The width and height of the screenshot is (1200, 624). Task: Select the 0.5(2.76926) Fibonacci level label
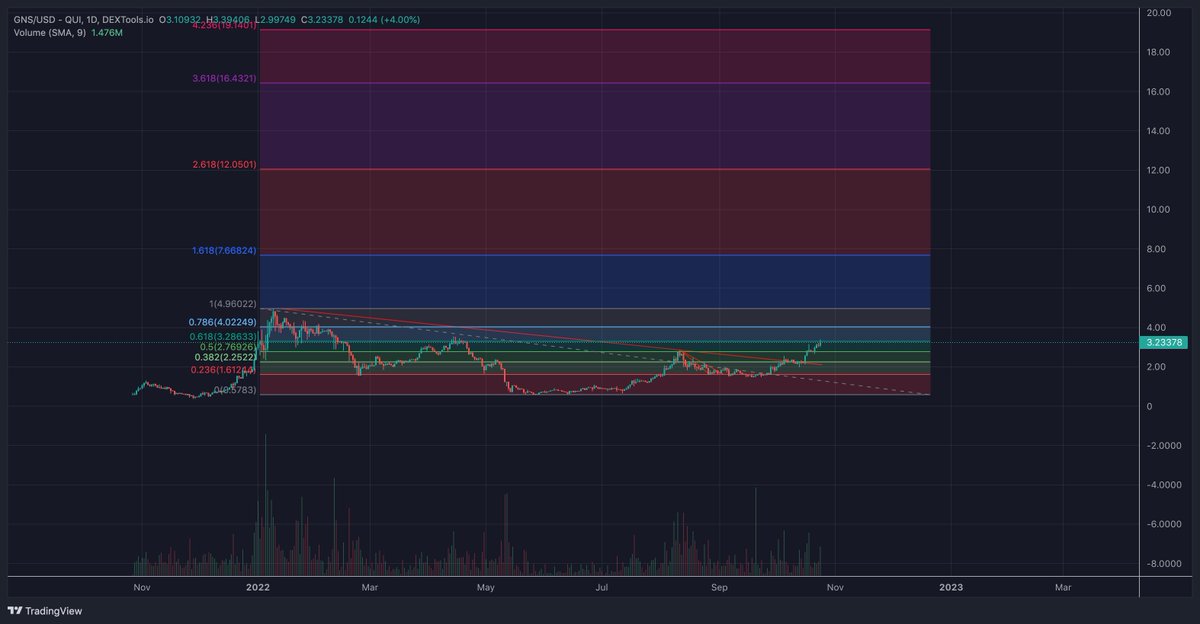click(x=228, y=347)
